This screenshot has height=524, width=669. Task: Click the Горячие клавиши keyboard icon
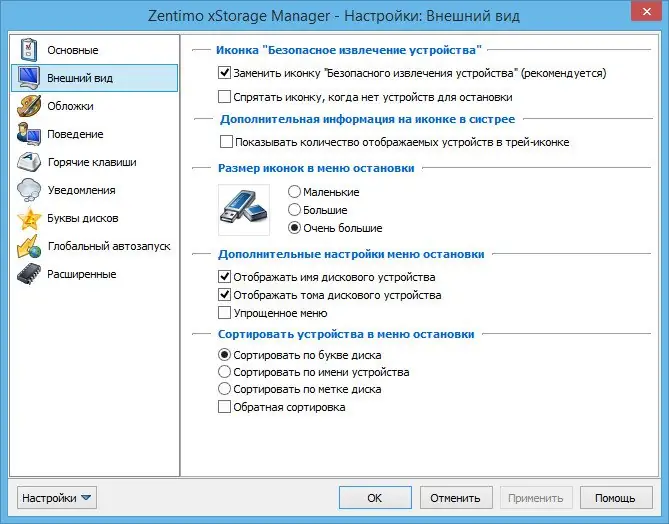pyautogui.click(x=28, y=162)
